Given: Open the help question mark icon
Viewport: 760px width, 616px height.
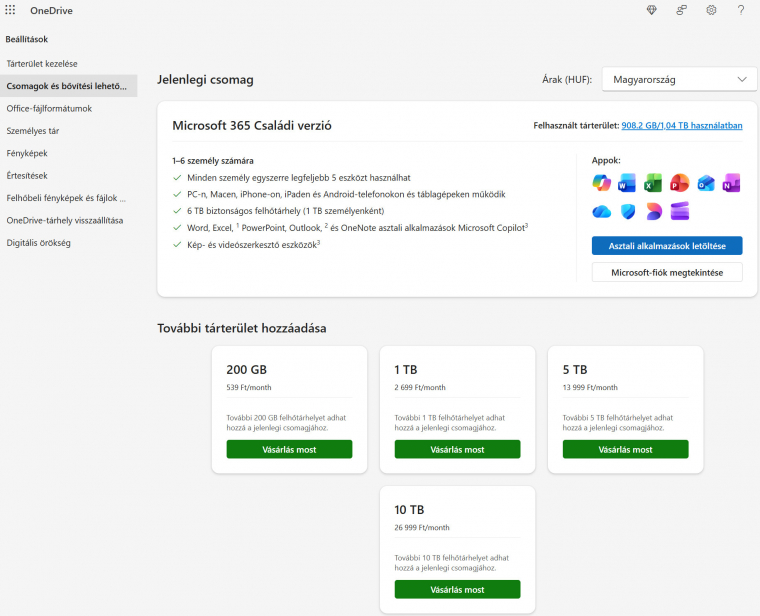Looking at the screenshot, I should tap(741, 10).
